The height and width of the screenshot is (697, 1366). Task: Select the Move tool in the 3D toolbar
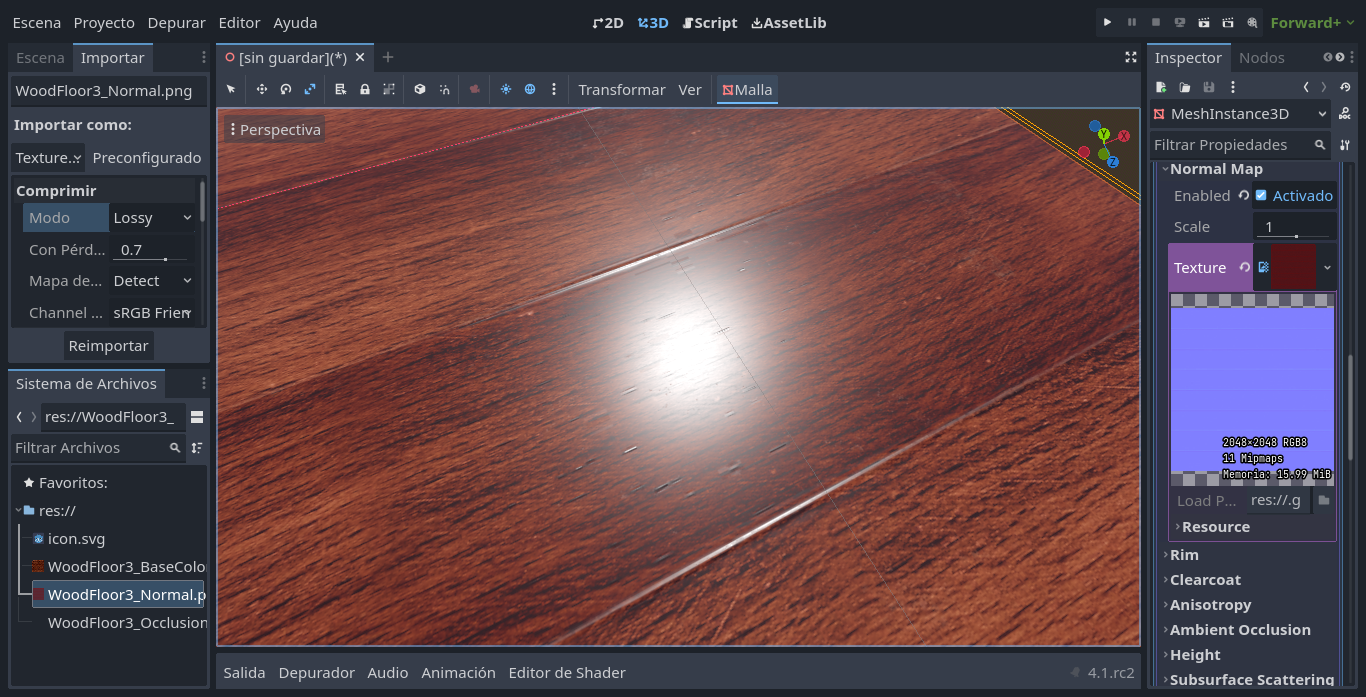coord(261,89)
